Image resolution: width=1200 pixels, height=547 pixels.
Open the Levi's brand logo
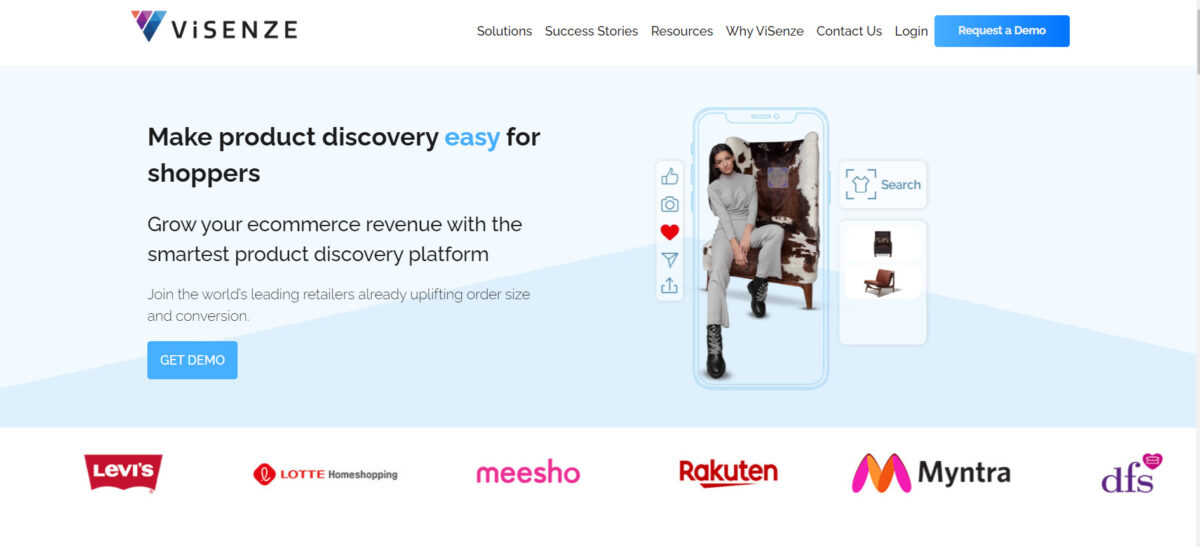(123, 473)
